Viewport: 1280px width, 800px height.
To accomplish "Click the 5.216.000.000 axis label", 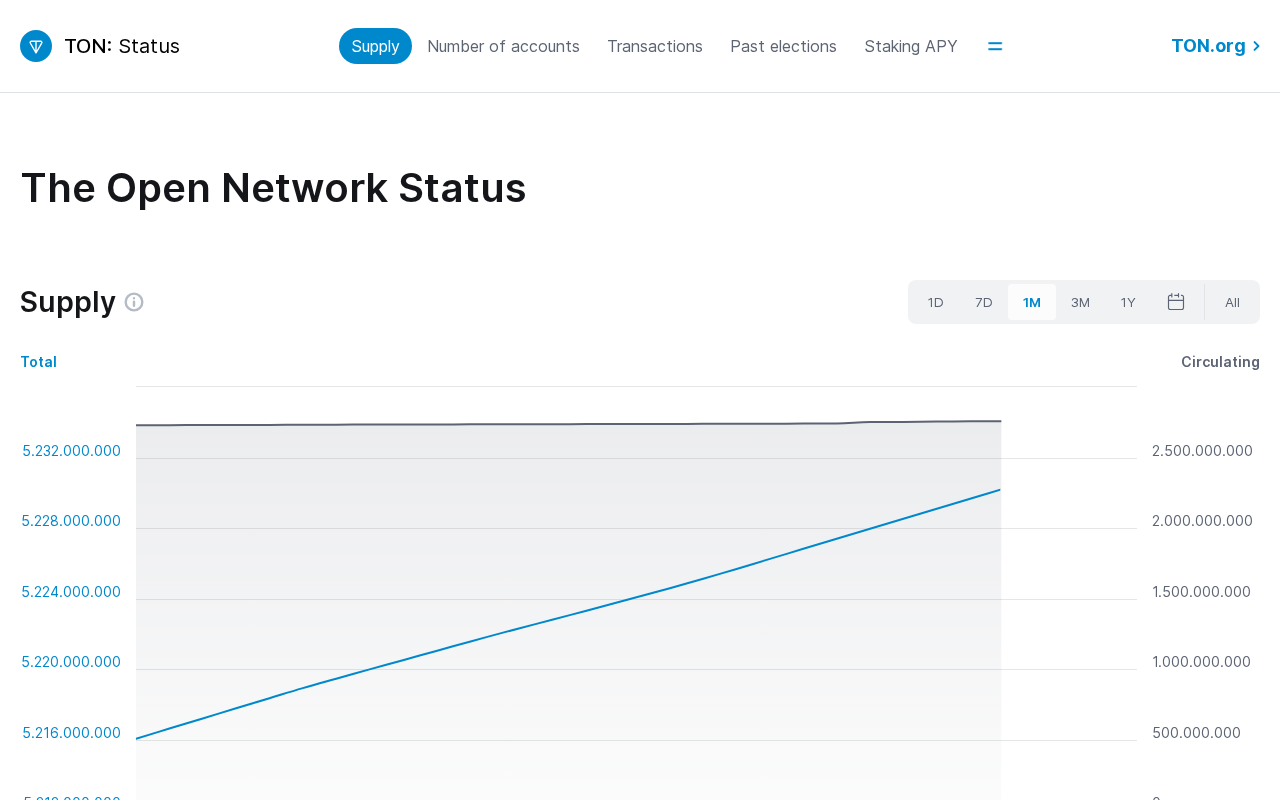I will point(71,733).
